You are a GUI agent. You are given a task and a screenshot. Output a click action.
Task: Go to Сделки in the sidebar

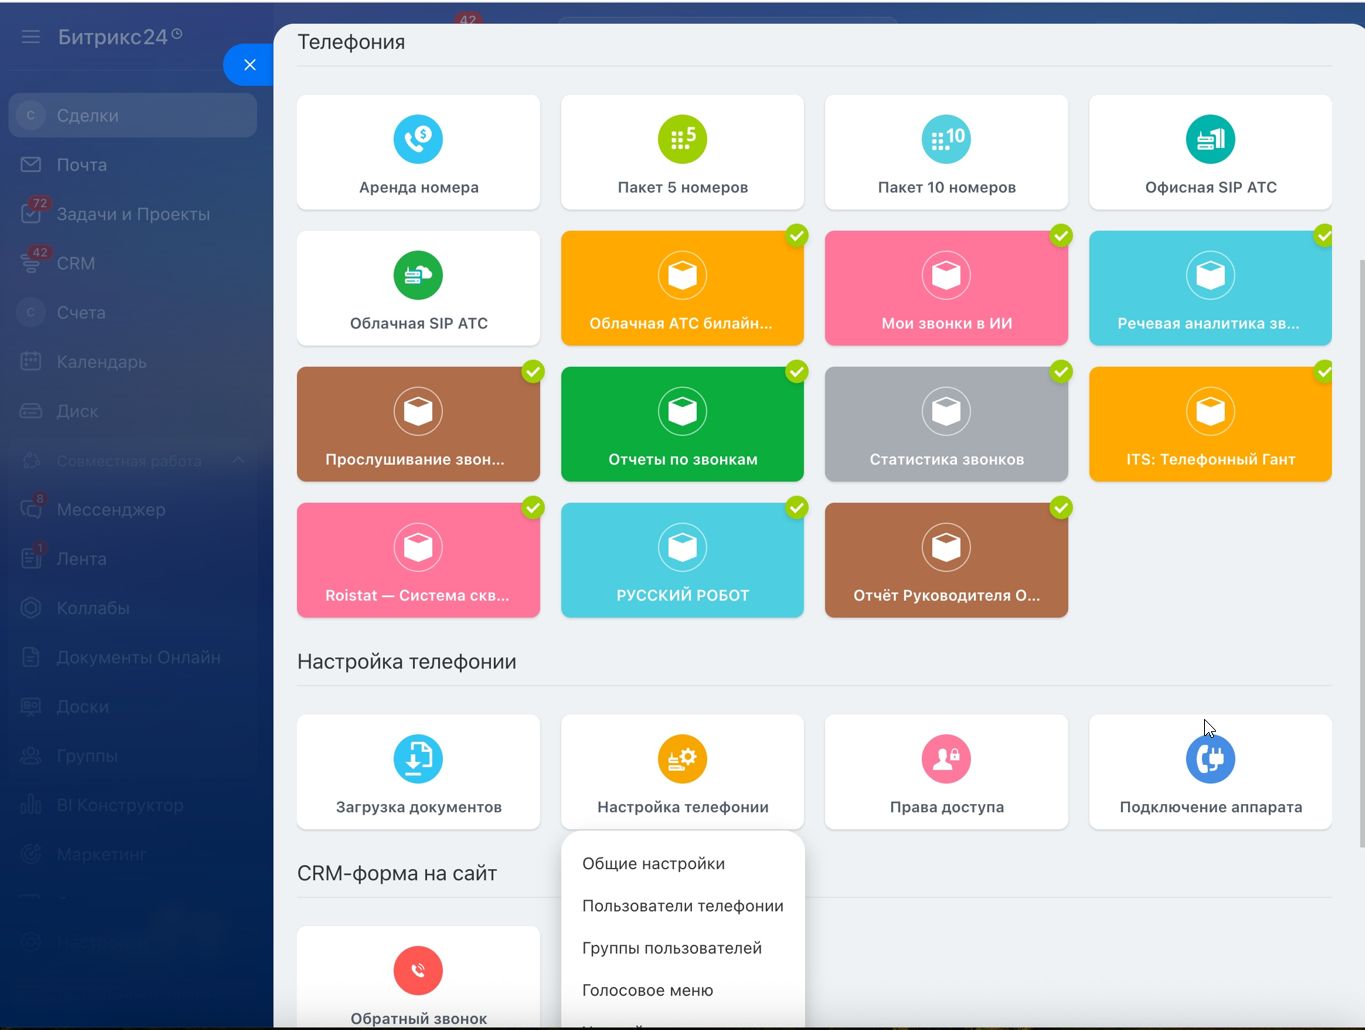133,116
